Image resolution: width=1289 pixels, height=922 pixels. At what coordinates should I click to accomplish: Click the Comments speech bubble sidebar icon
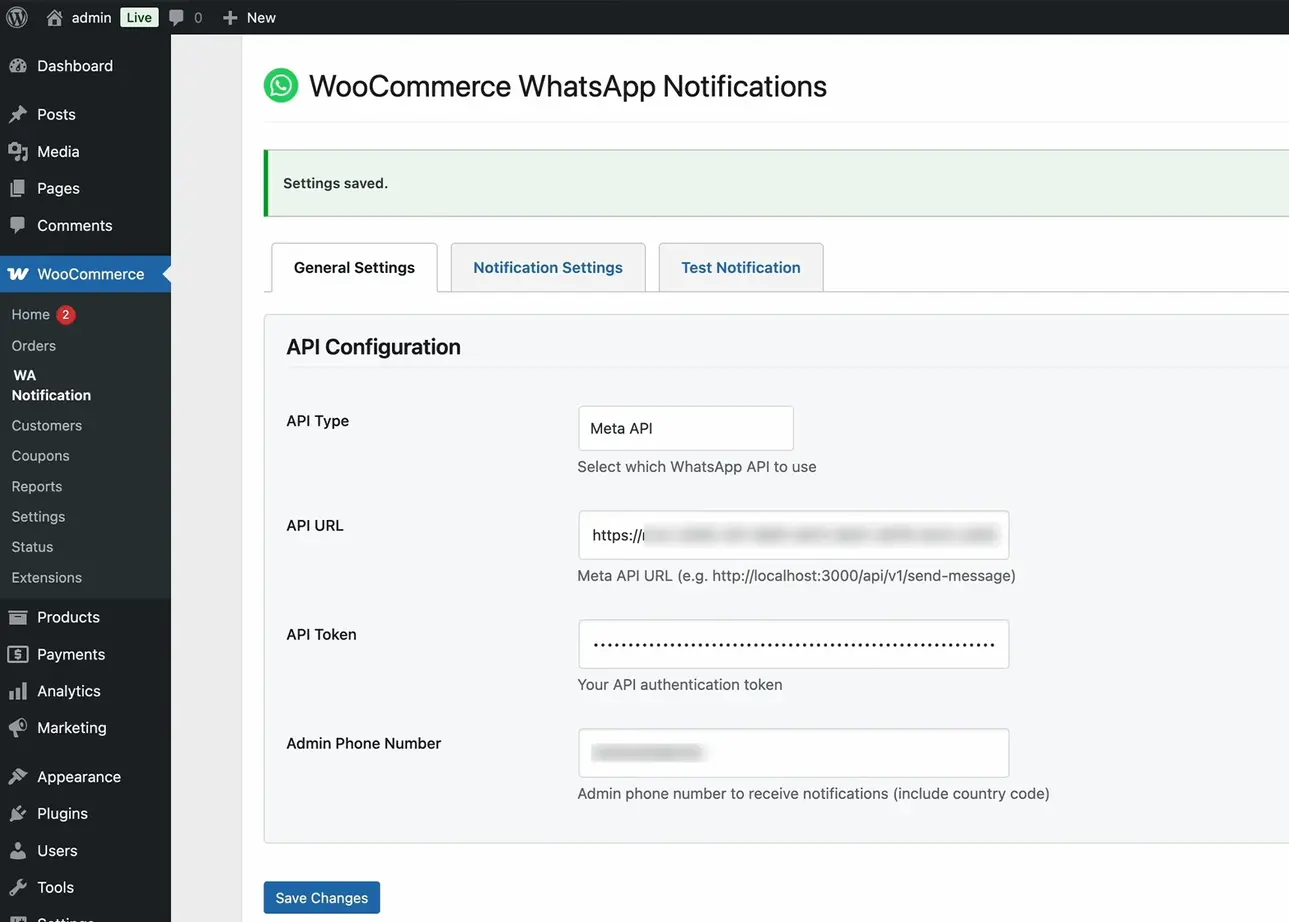pyautogui.click(x=18, y=226)
